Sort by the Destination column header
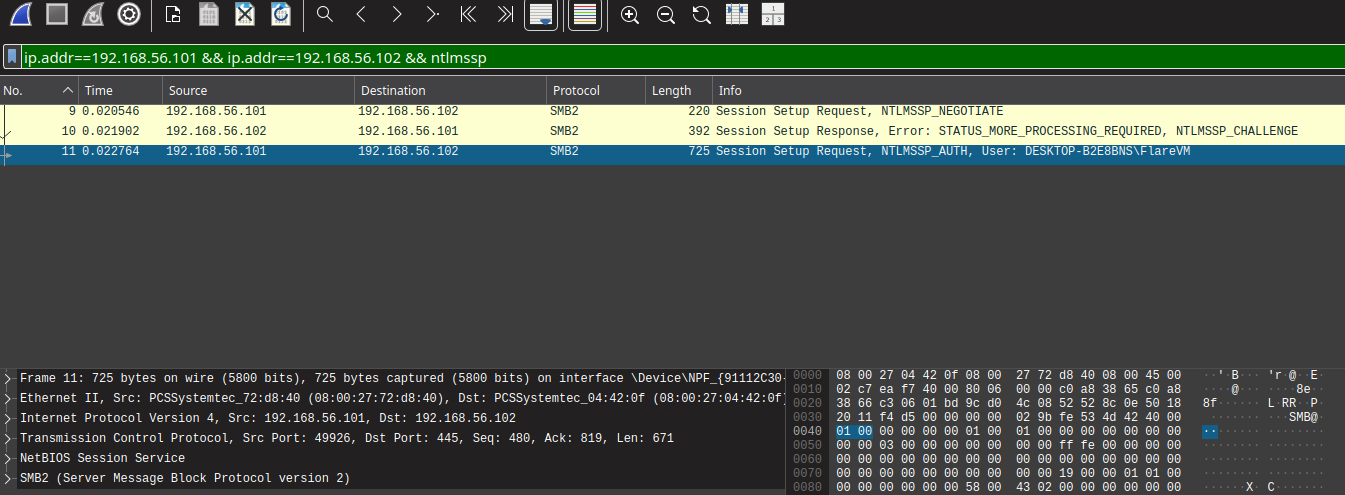The width and height of the screenshot is (1345, 495). tap(451, 90)
